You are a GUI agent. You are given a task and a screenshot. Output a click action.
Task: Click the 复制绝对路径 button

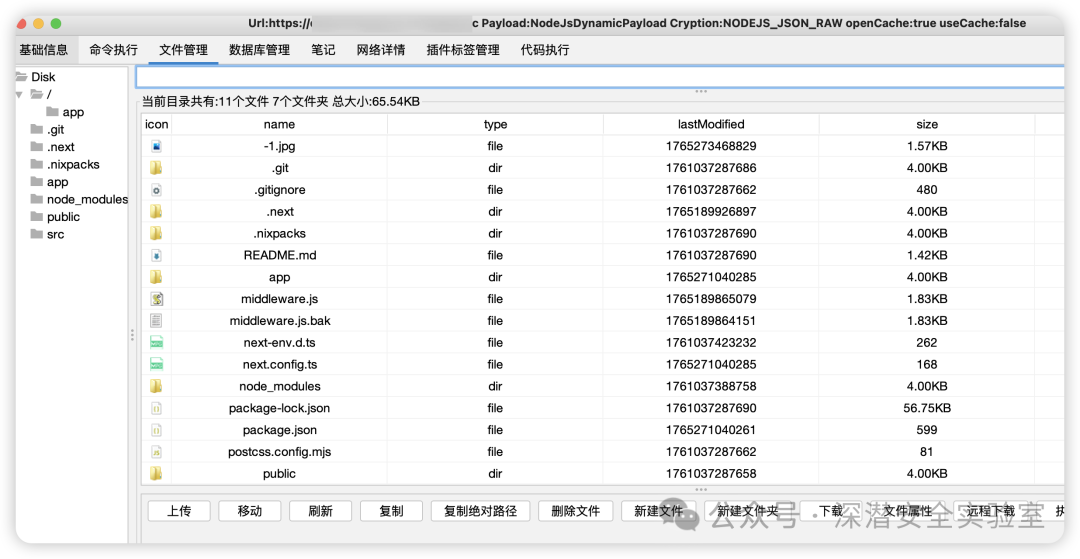480,511
